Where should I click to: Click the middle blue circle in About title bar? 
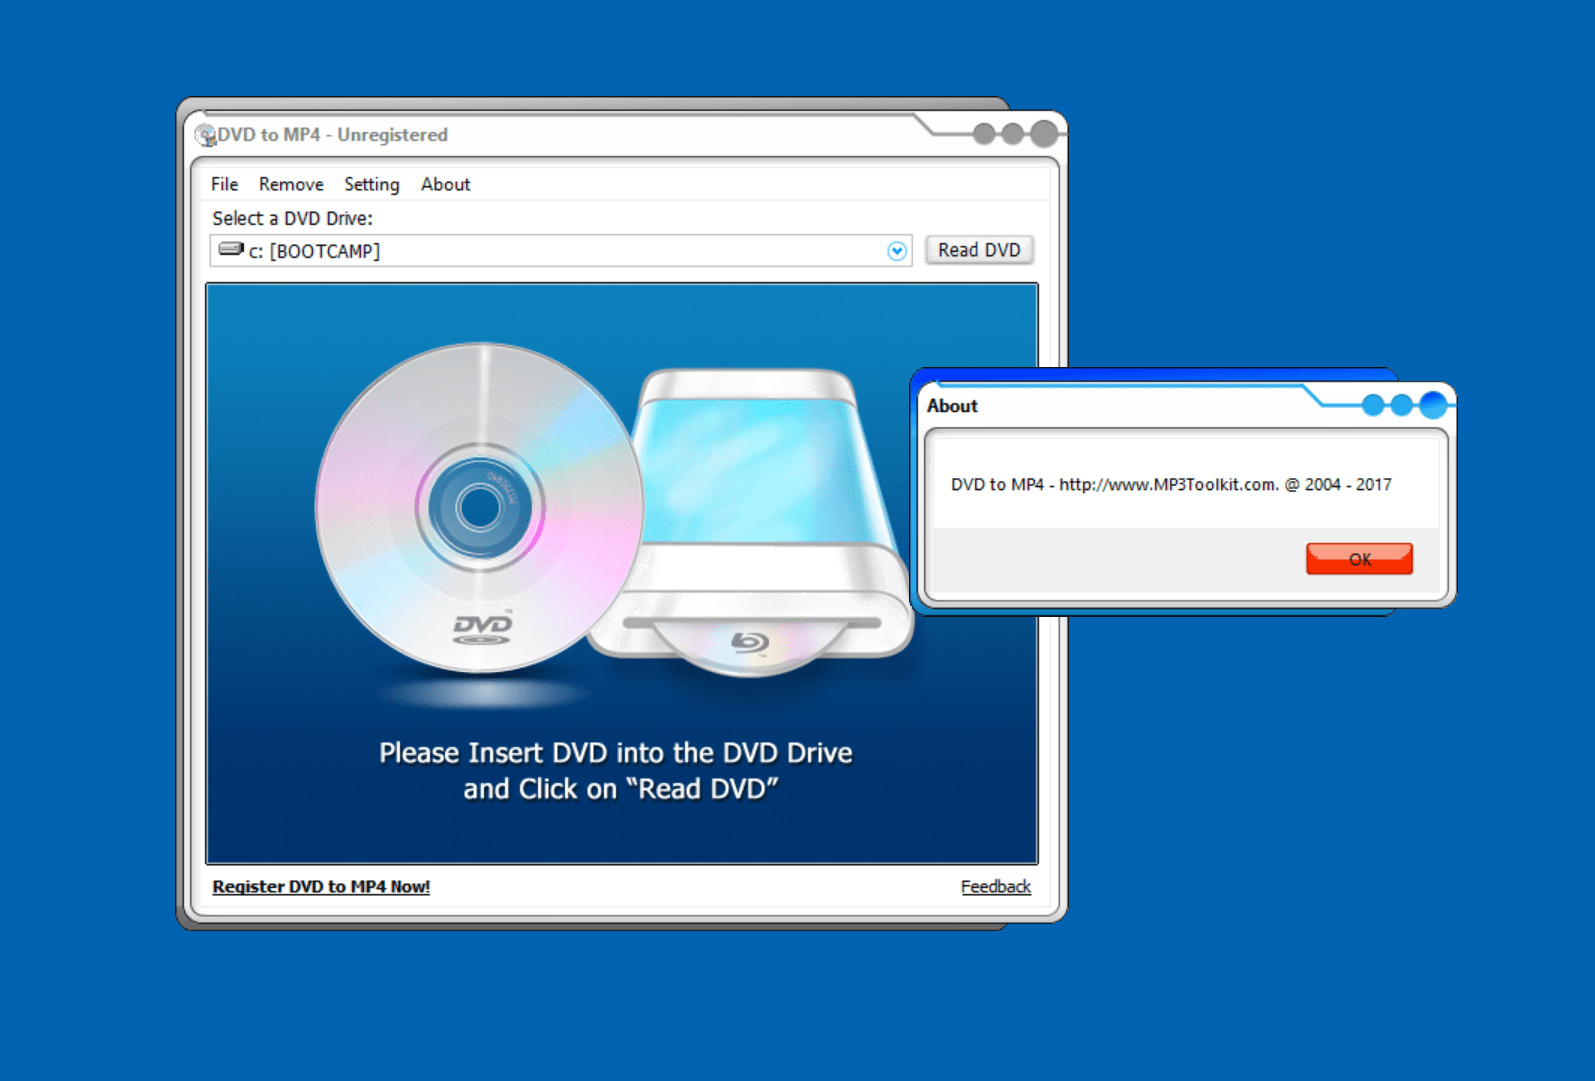1402,405
